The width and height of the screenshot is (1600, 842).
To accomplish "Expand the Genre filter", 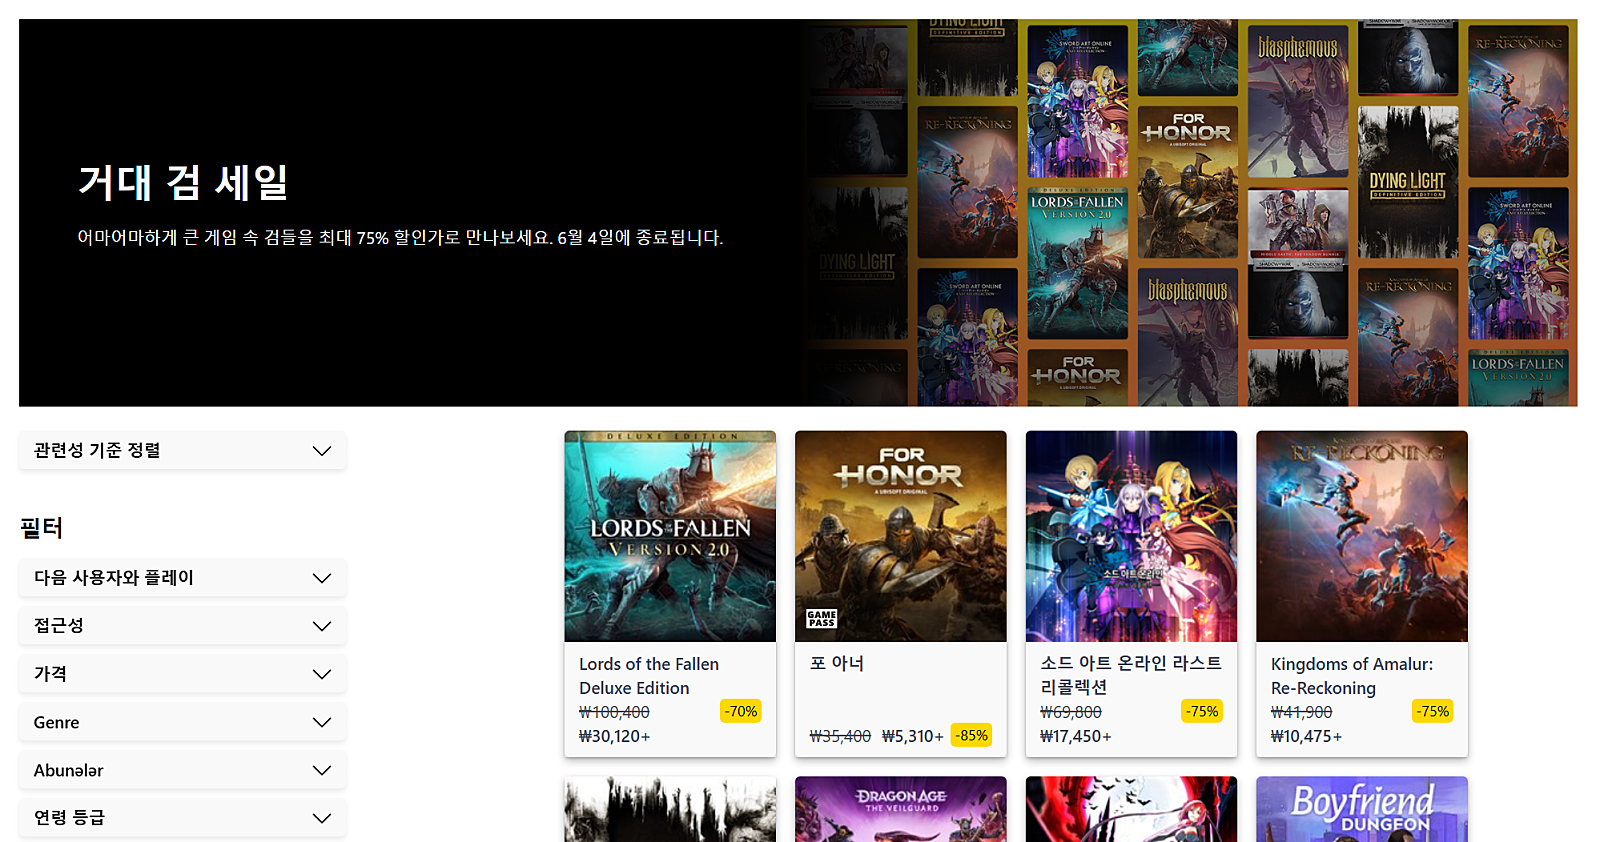I will click(183, 722).
